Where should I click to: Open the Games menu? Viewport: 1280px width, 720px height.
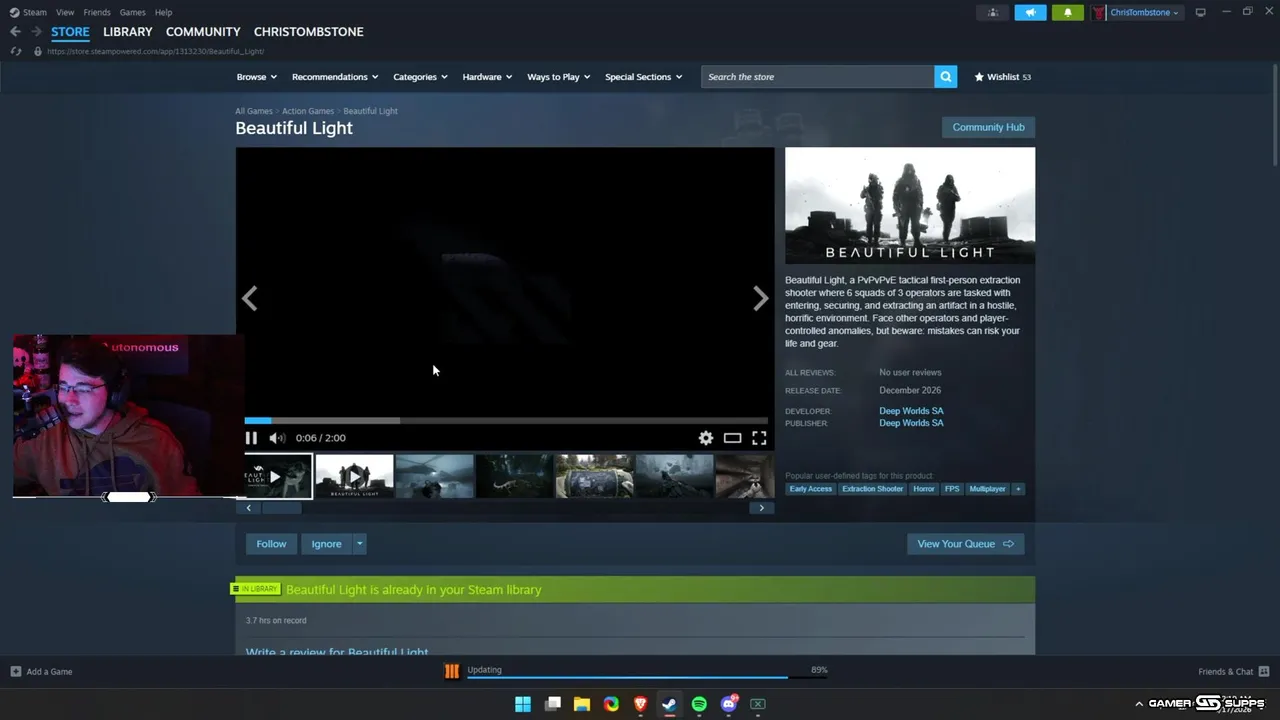pos(132,12)
